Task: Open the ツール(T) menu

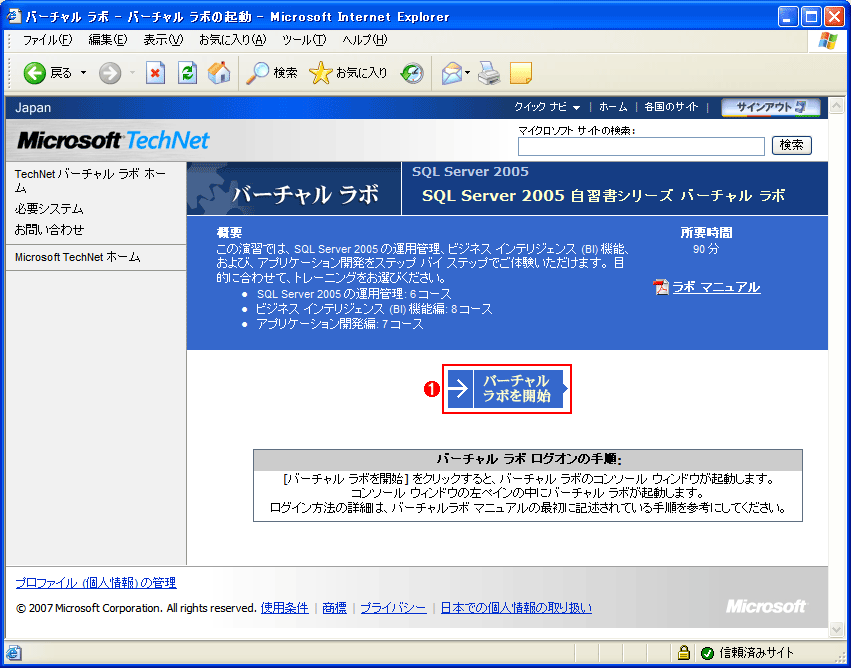Action: pyautogui.click(x=304, y=40)
